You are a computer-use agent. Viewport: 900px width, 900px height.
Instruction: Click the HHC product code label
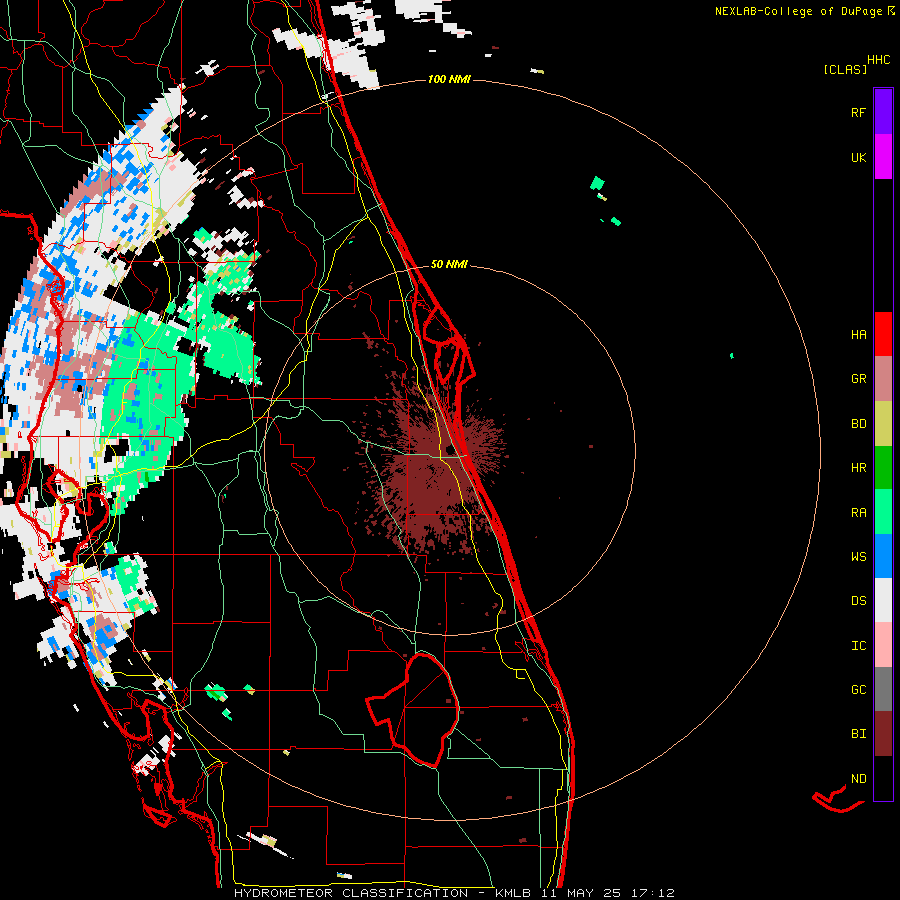[878, 60]
